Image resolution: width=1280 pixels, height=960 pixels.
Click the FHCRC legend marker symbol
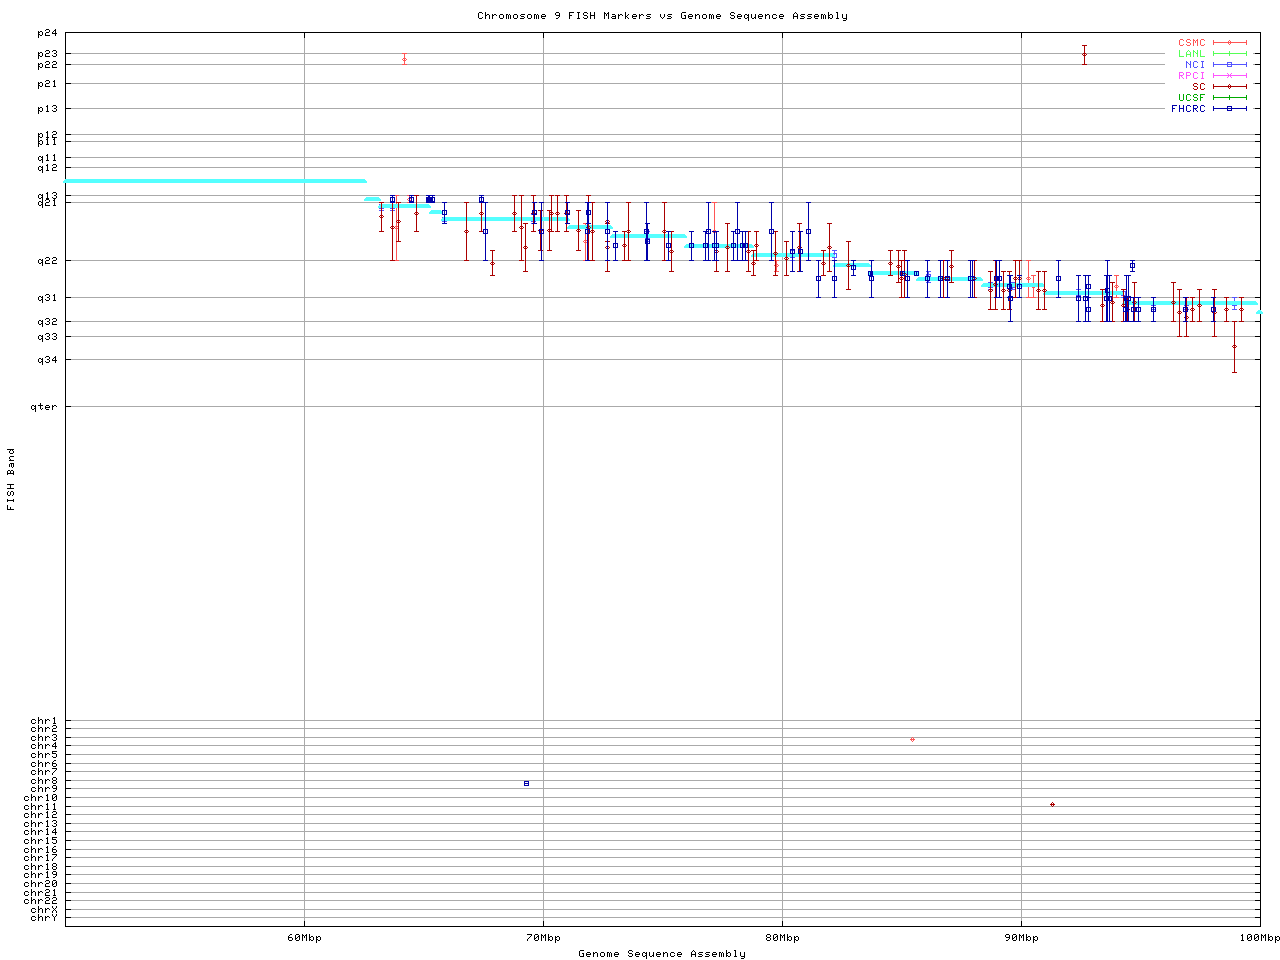(x=1229, y=108)
